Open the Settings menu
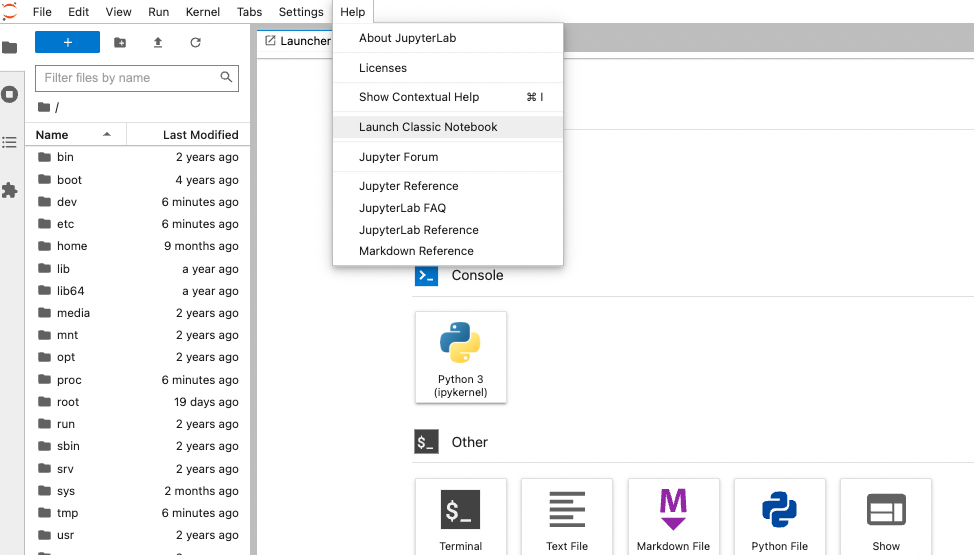 tap(301, 12)
